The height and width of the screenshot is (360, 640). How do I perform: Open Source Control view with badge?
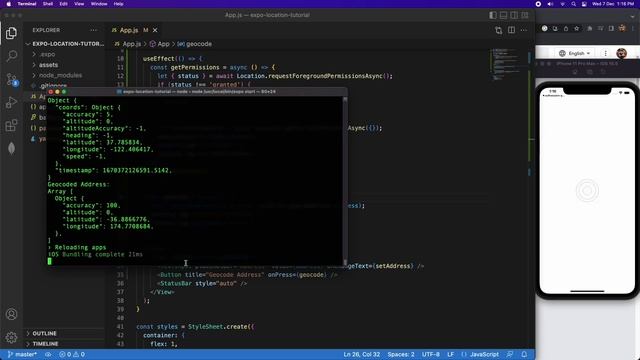(11, 79)
